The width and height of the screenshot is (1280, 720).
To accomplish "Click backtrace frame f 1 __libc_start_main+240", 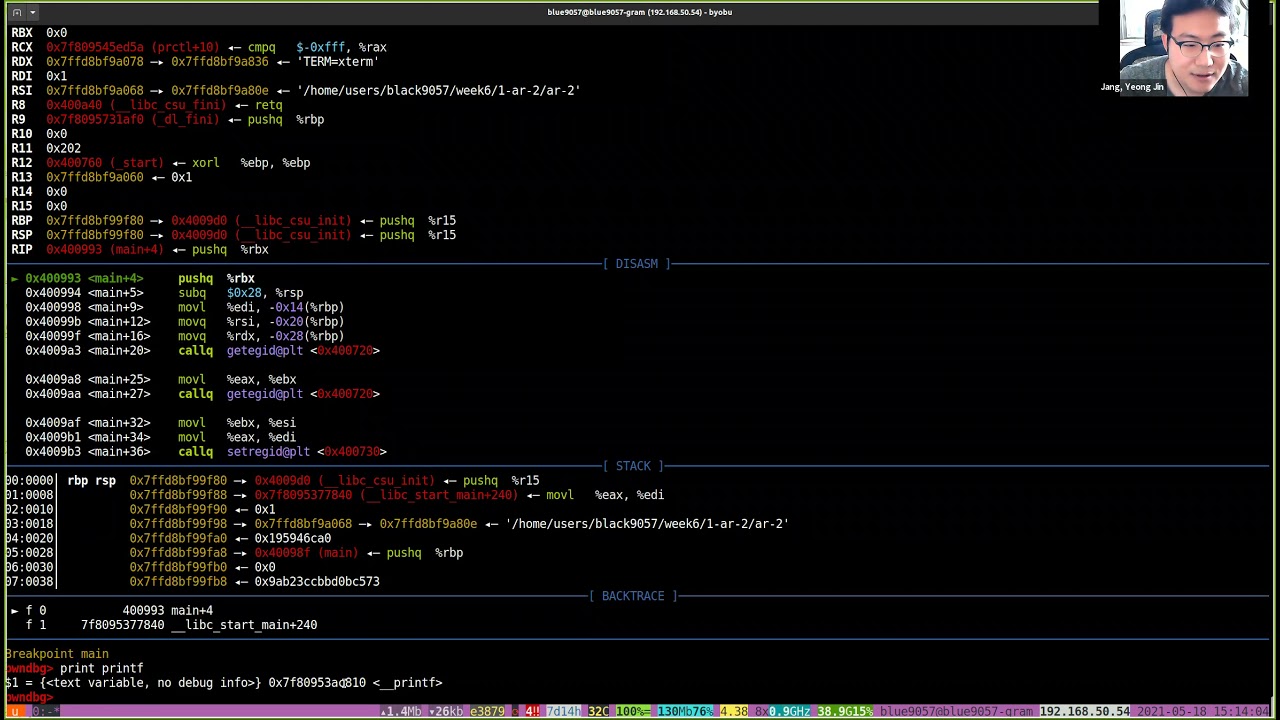I will click(172, 625).
